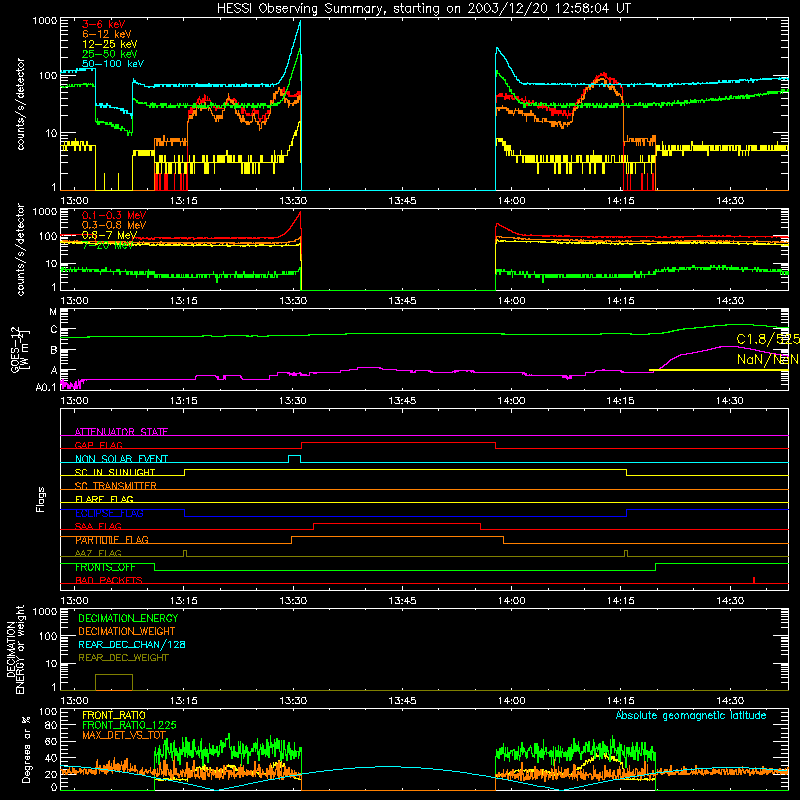Click the 0.3-0.8 MeV legend label
The height and width of the screenshot is (800, 800).
pyautogui.click(x=114, y=225)
